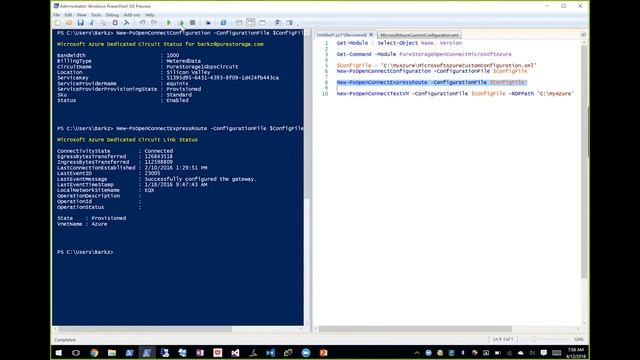640x360 pixels.
Task: Open the Debug menu
Action: click(112, 15)
